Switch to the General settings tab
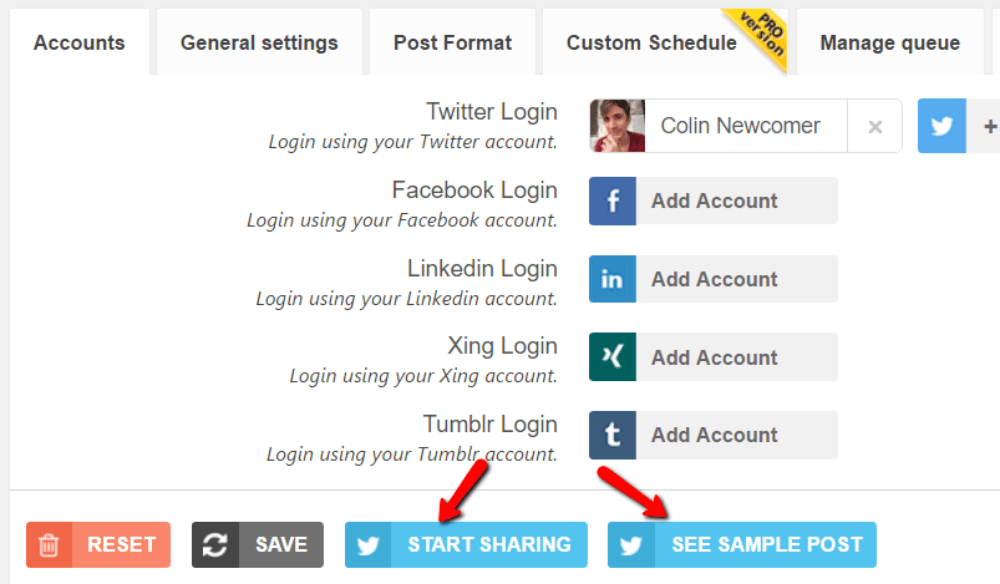Viewport: 1000px width, 584px height. pos(258,42)
